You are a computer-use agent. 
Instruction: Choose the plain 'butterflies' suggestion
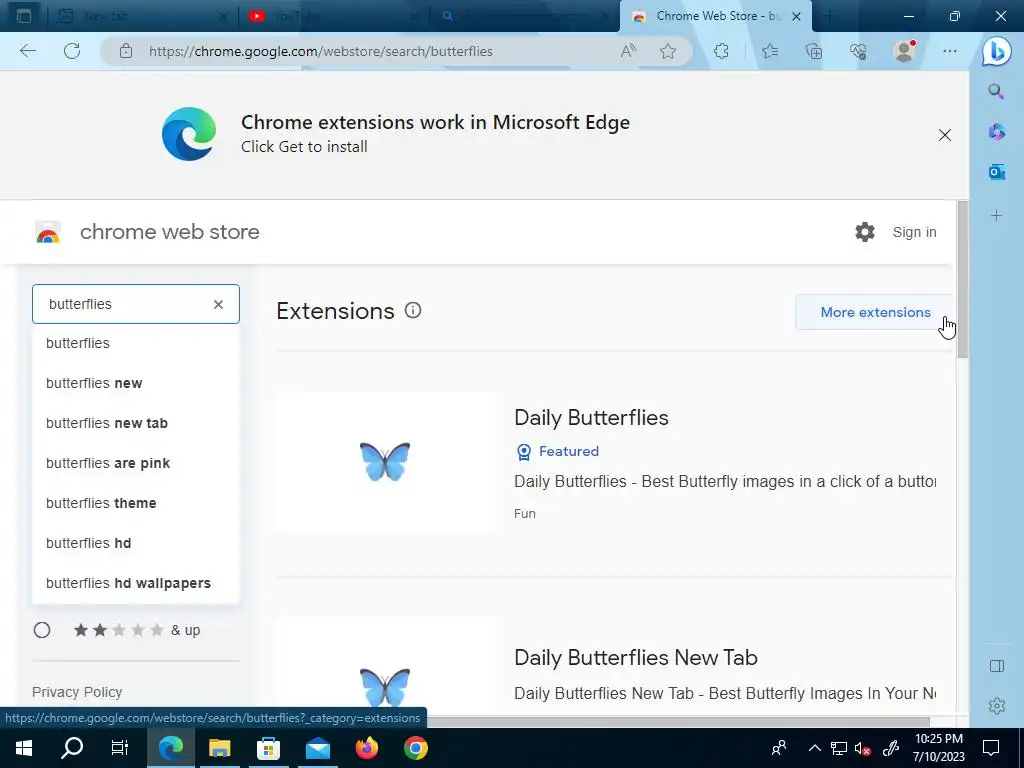click(136, 344)
